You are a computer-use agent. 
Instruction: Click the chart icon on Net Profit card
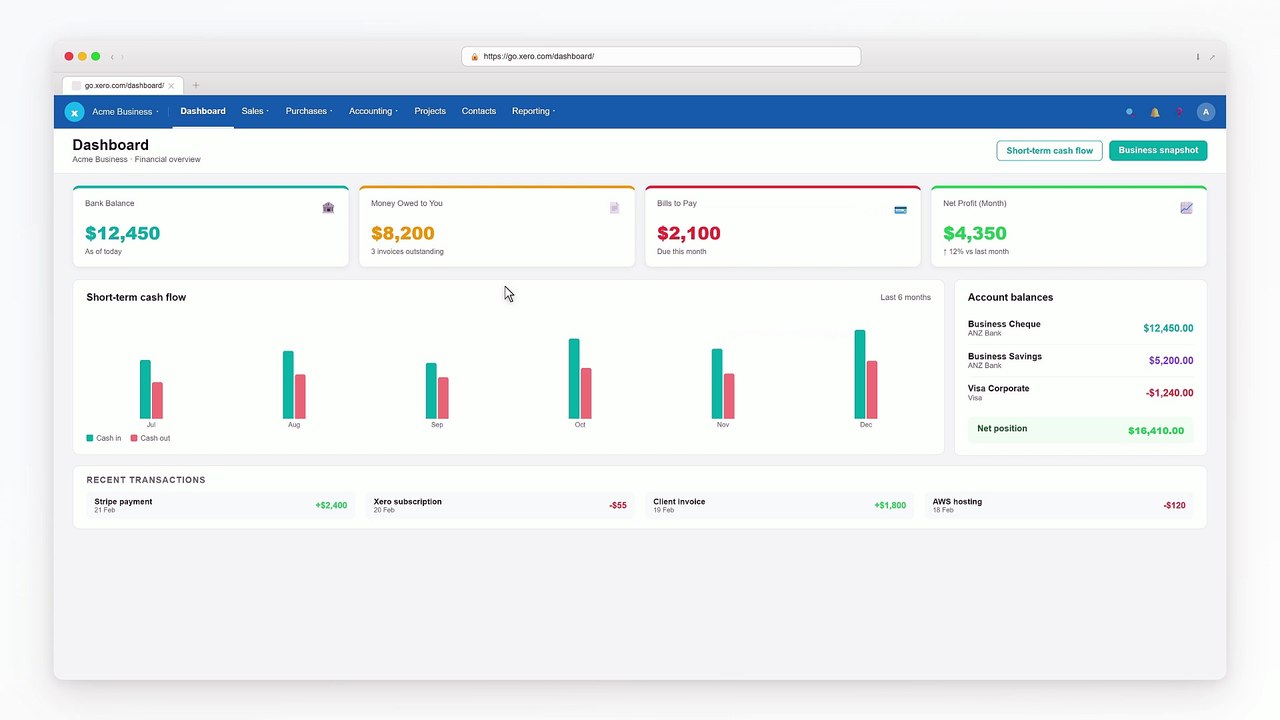point(1186,208)
